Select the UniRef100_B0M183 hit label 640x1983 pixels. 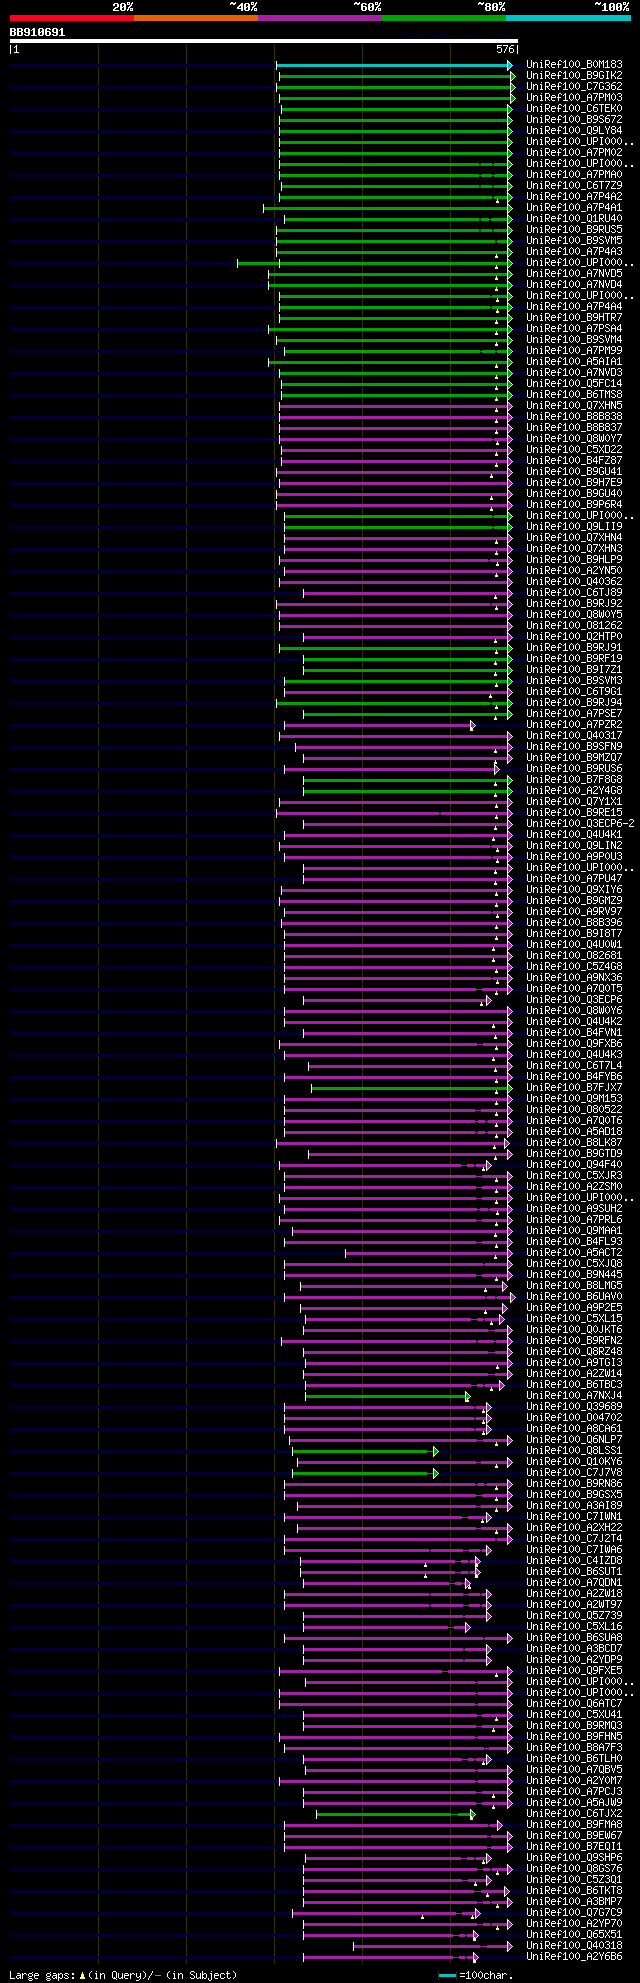574,65
